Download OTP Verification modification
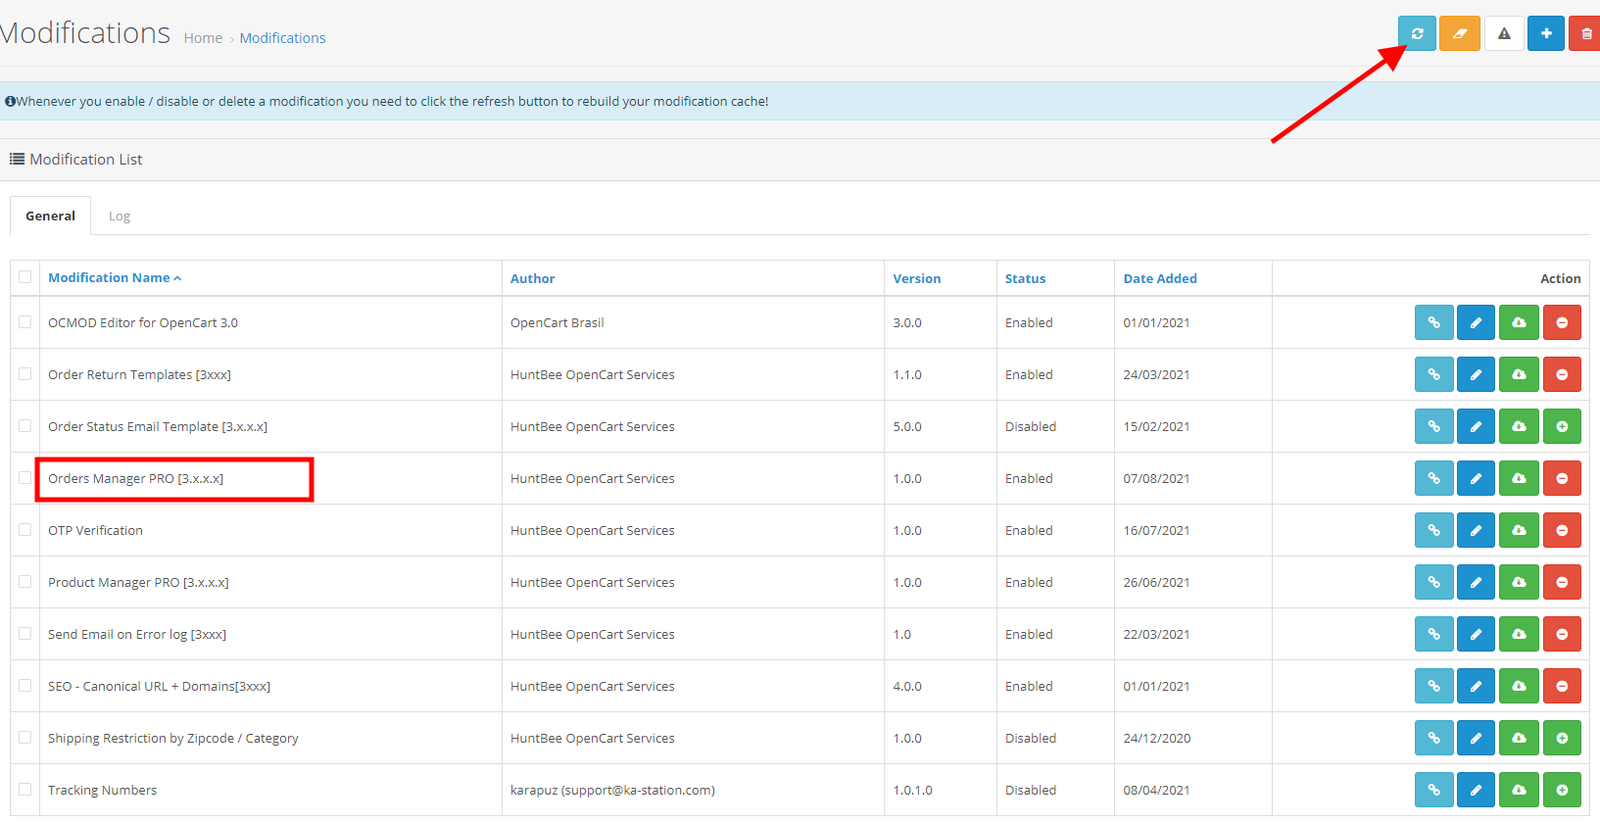 pyautogui.click(x=1519, y=530)
